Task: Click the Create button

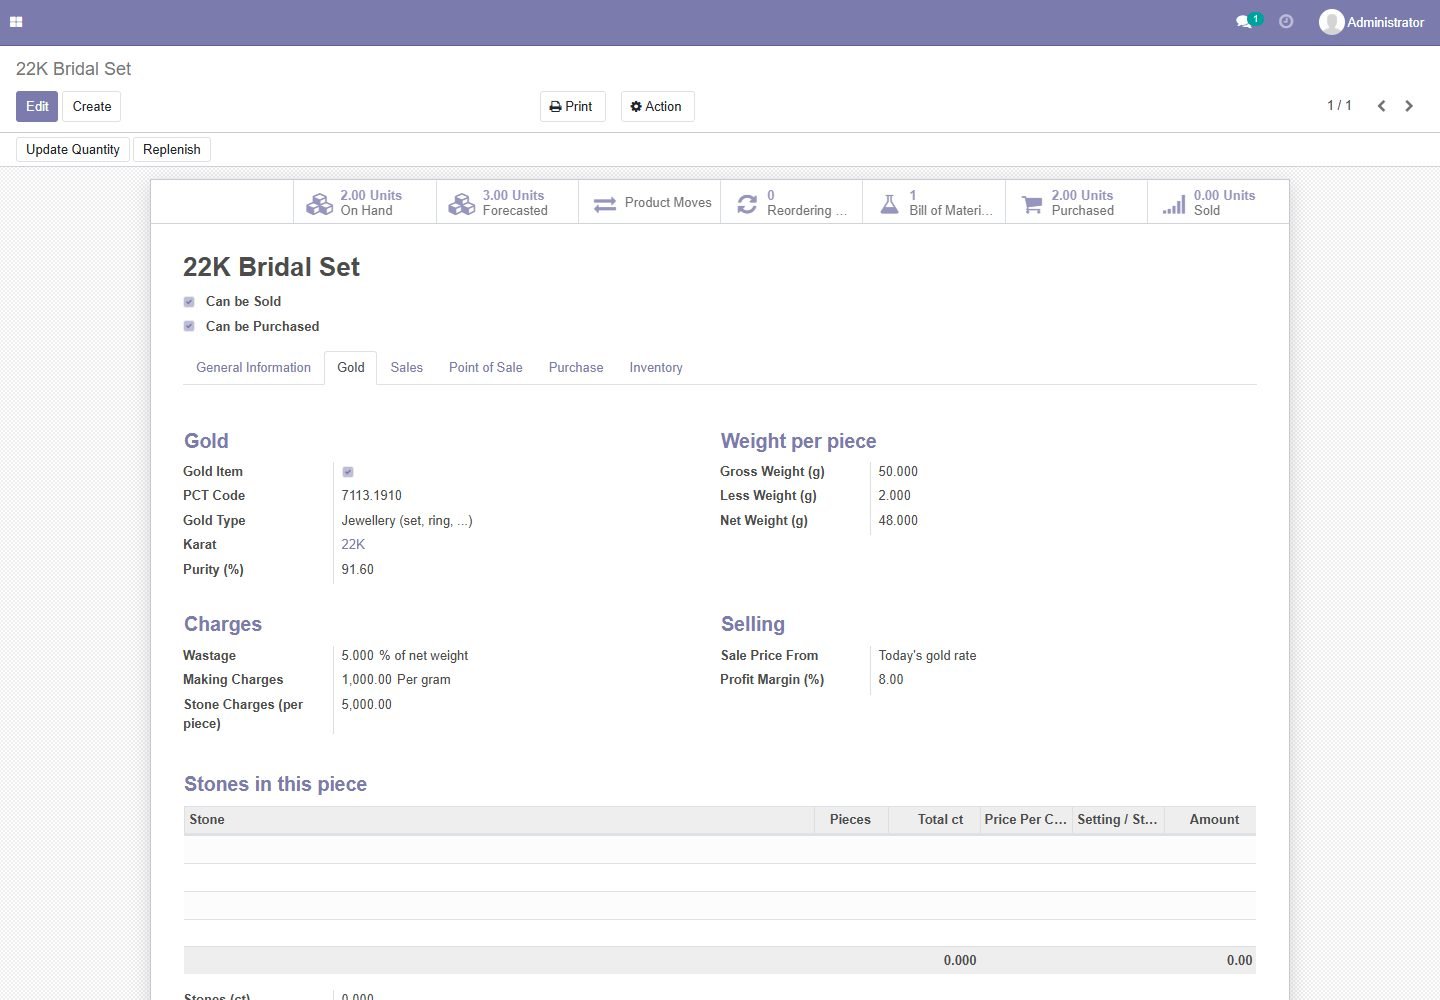Action: 92,106
